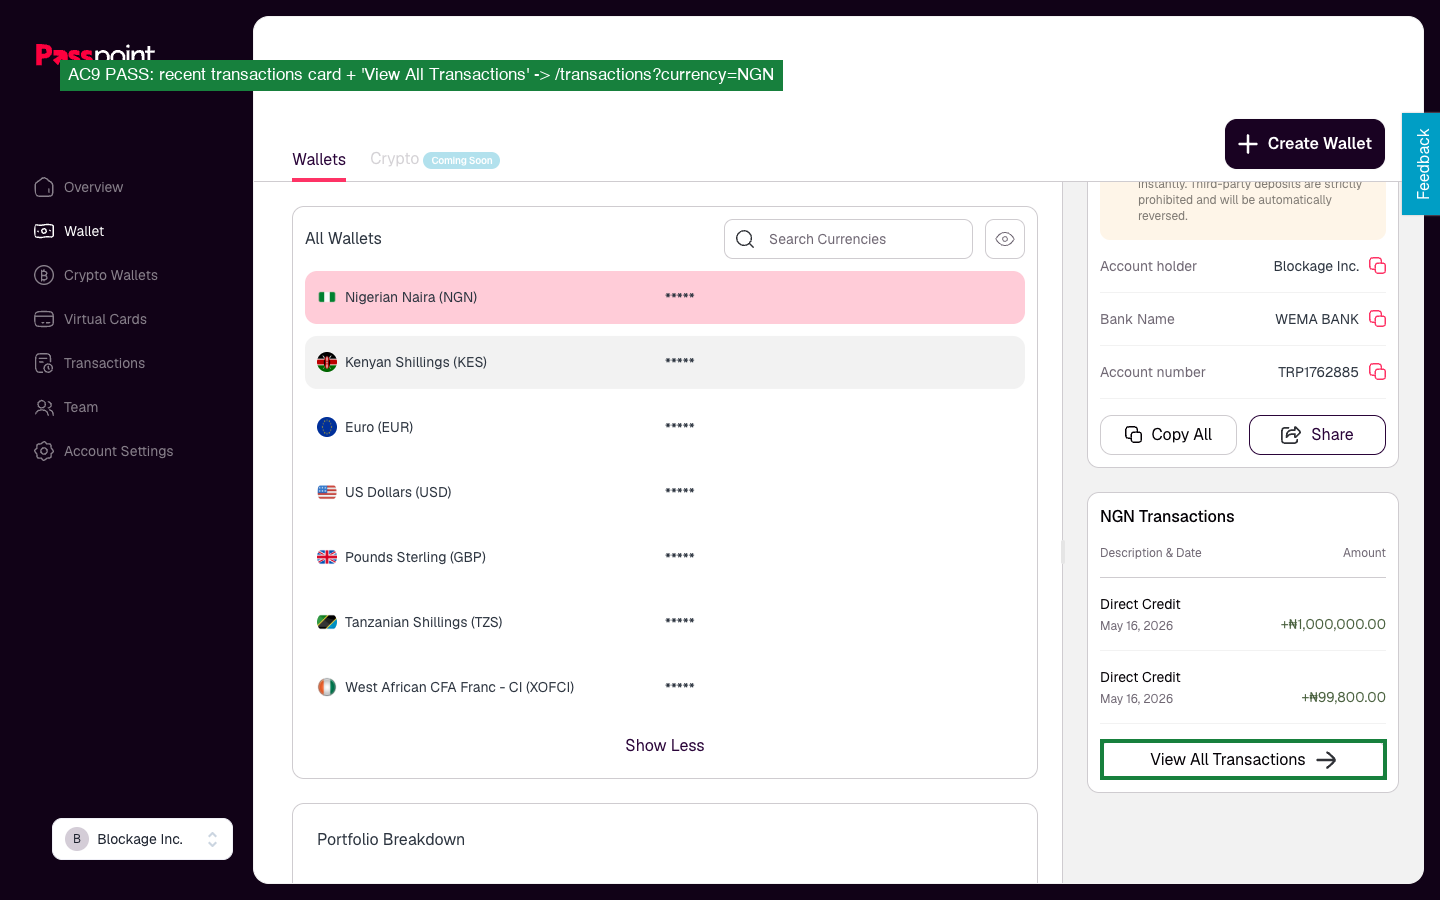Open the +₦1,000,000.00 Direct Credit transaction
The image size is (1440, 900).
(1243, 614)
